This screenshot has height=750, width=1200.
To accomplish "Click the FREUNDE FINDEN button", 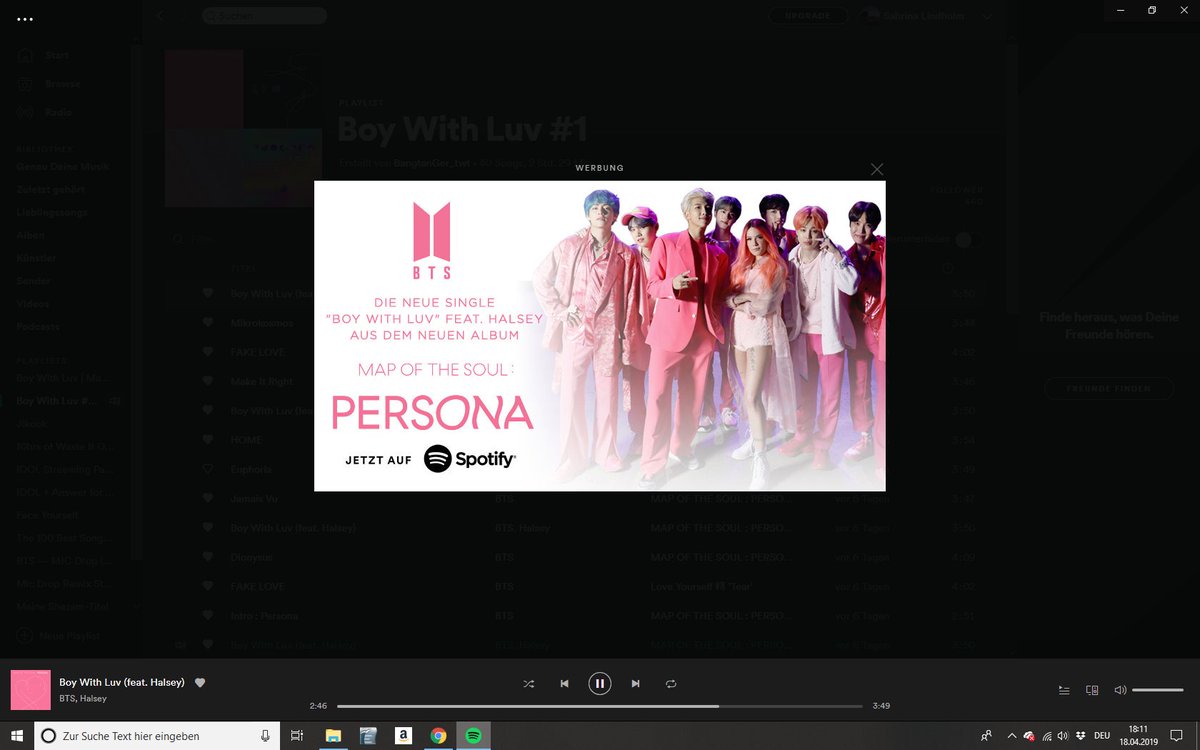I will (1108, 388).
